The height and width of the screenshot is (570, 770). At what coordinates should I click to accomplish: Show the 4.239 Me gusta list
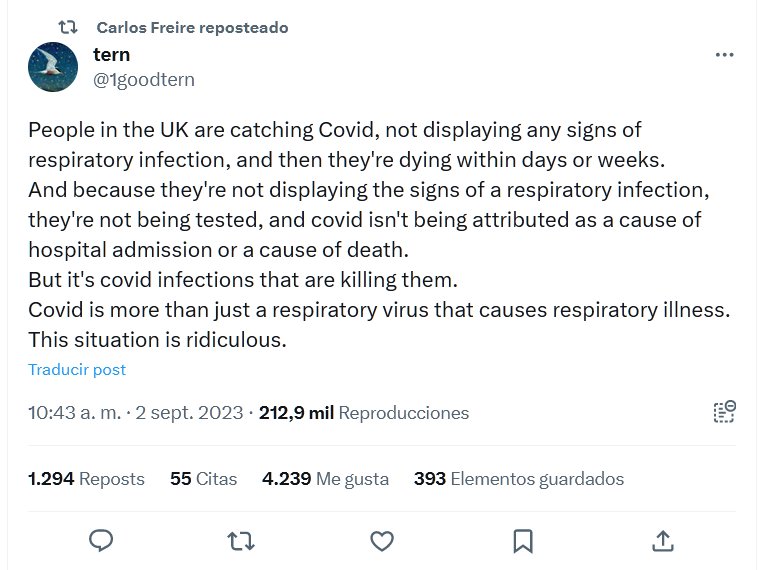(325, 479)
